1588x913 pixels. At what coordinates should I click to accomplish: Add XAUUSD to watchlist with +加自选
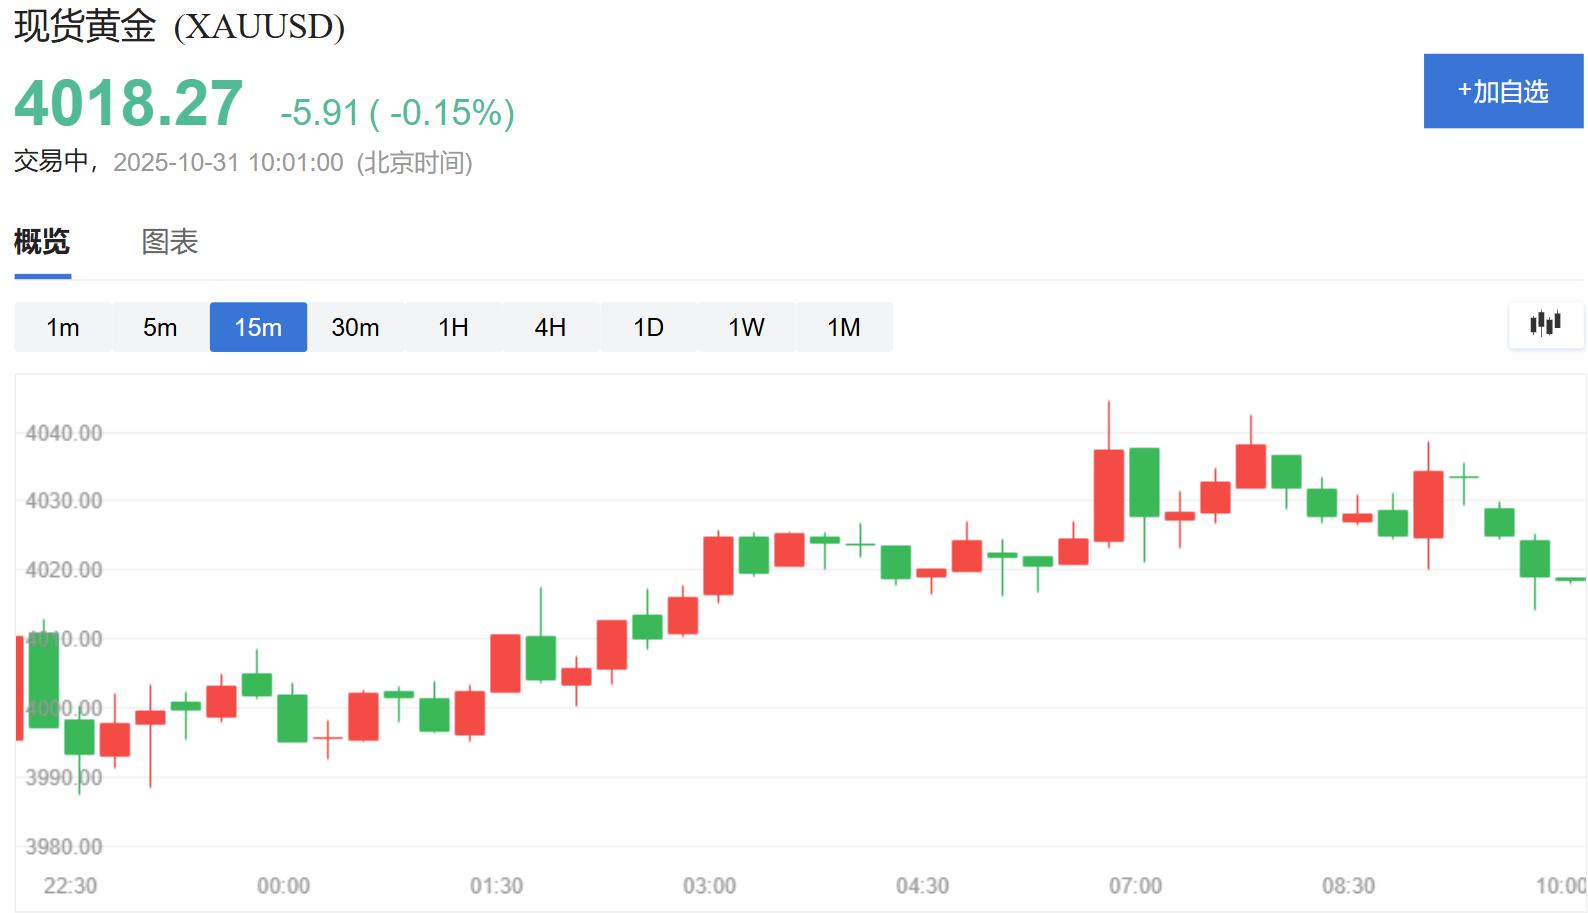[1502, 91]
